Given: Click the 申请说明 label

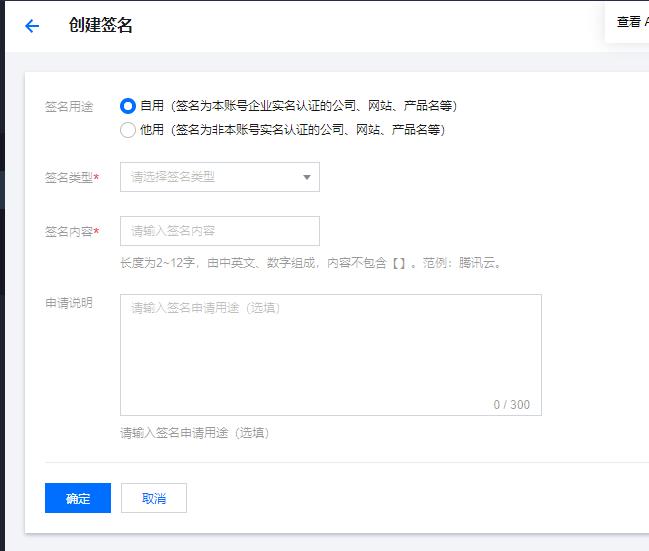Looking at the screenshot, I should pos(69,303).
